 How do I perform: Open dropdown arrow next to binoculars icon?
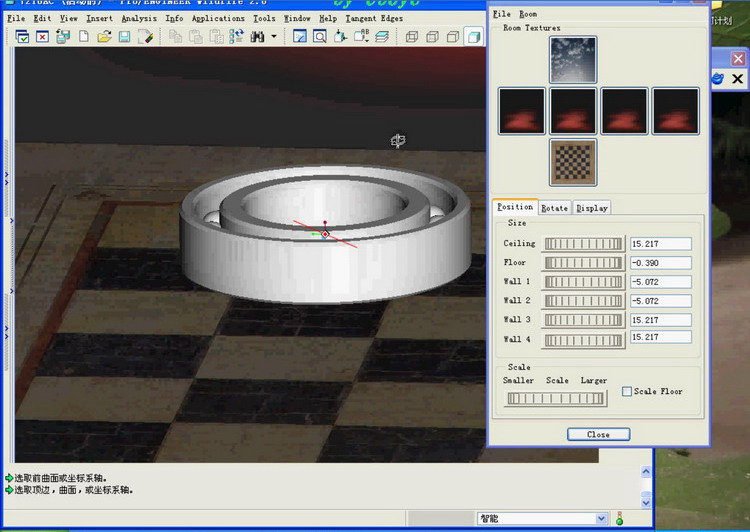pos(274,37)
